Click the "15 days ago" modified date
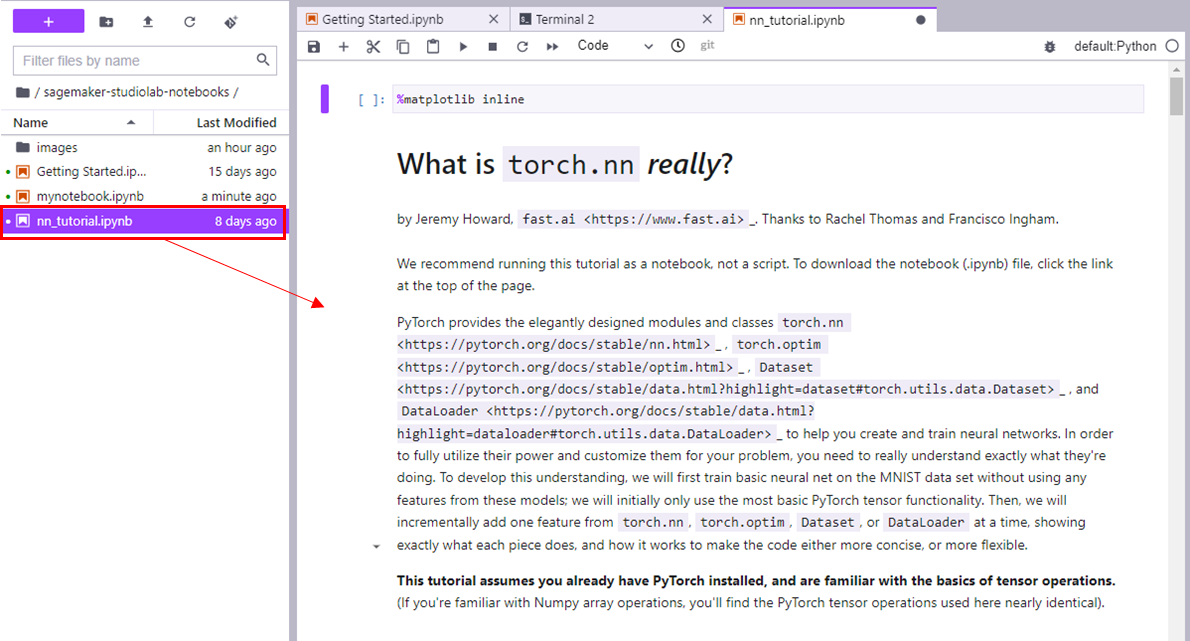The height and width of the screenshot is (641, 1190). 242,171
